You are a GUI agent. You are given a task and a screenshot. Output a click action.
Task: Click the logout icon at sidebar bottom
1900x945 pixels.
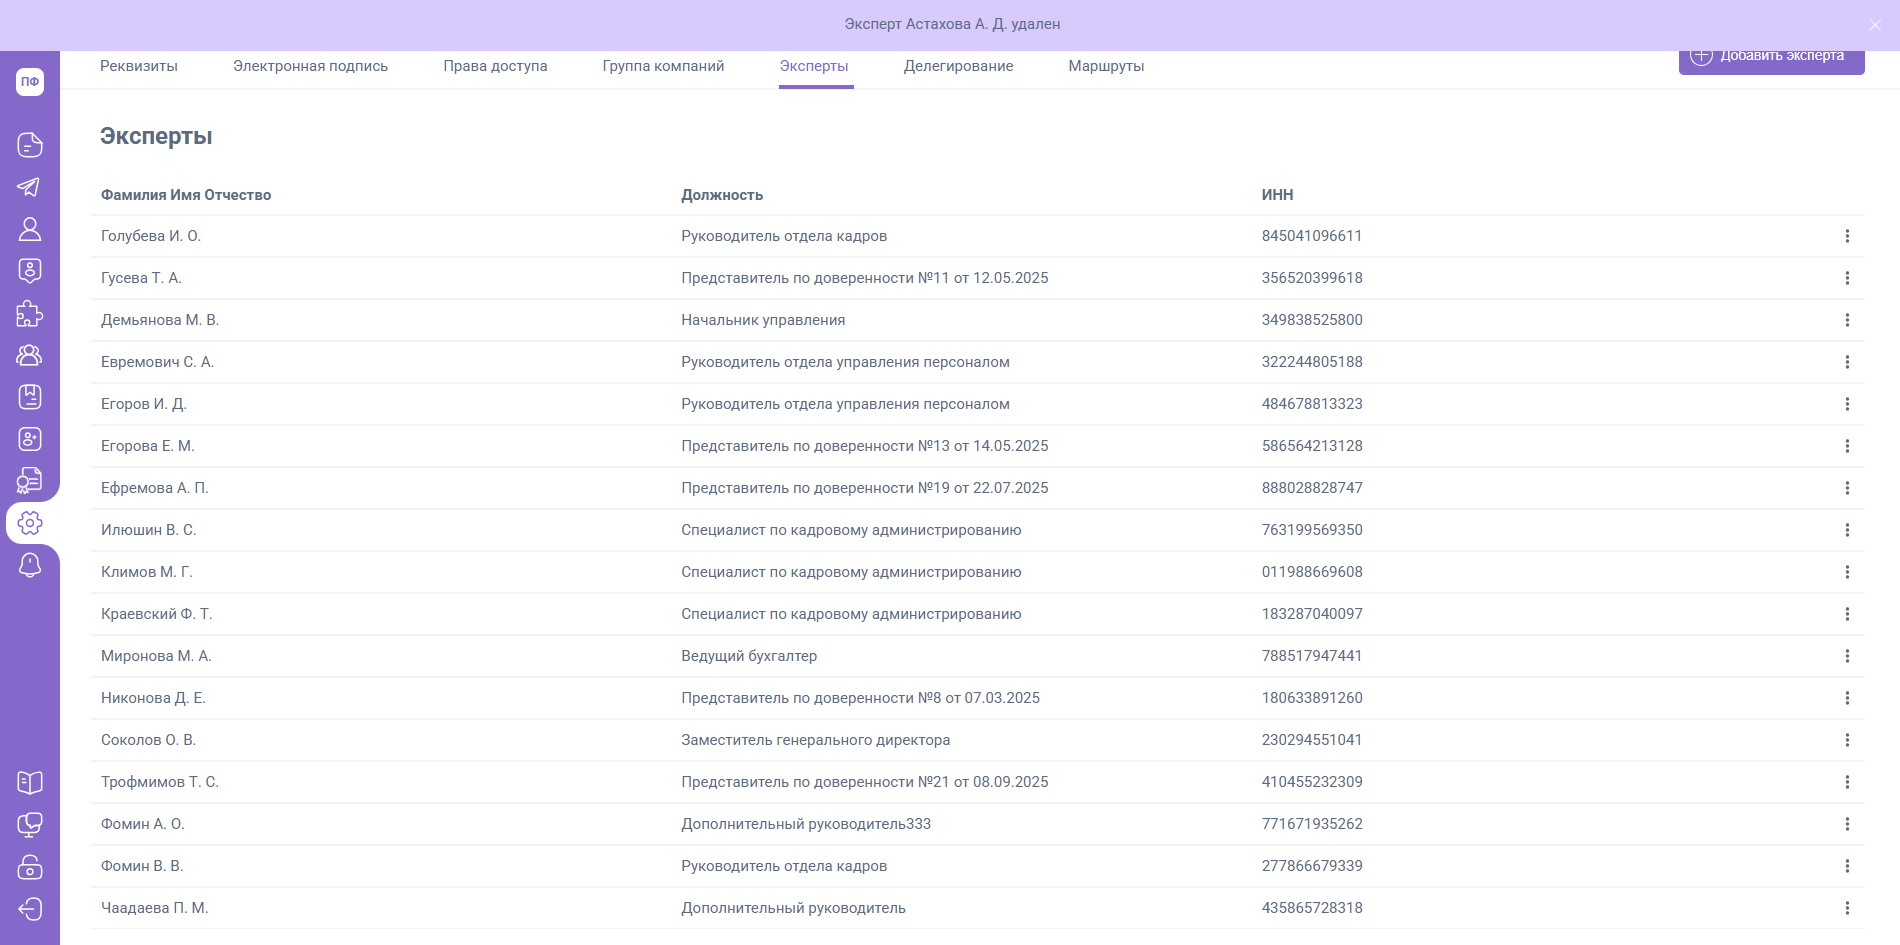[29, 908]
